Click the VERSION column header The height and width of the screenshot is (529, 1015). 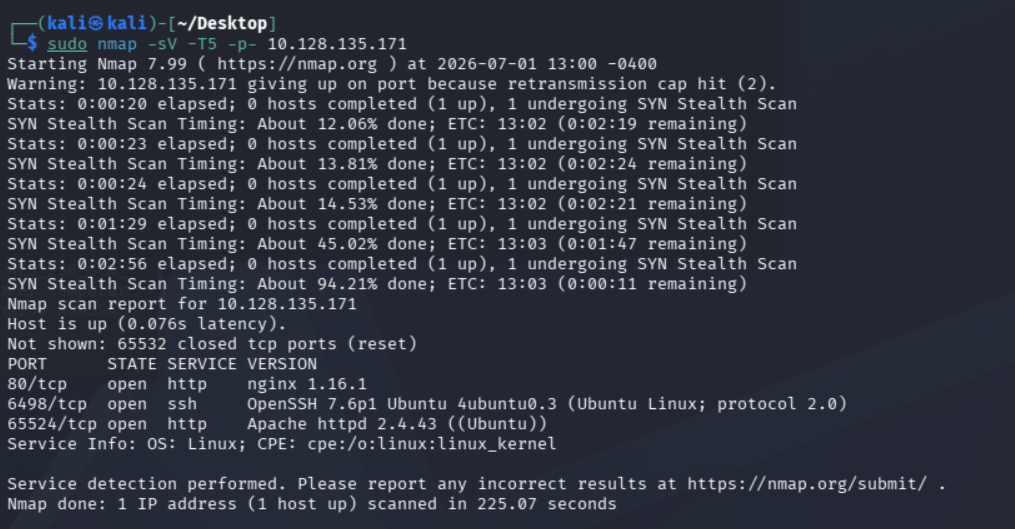click(x=282, y=364)
